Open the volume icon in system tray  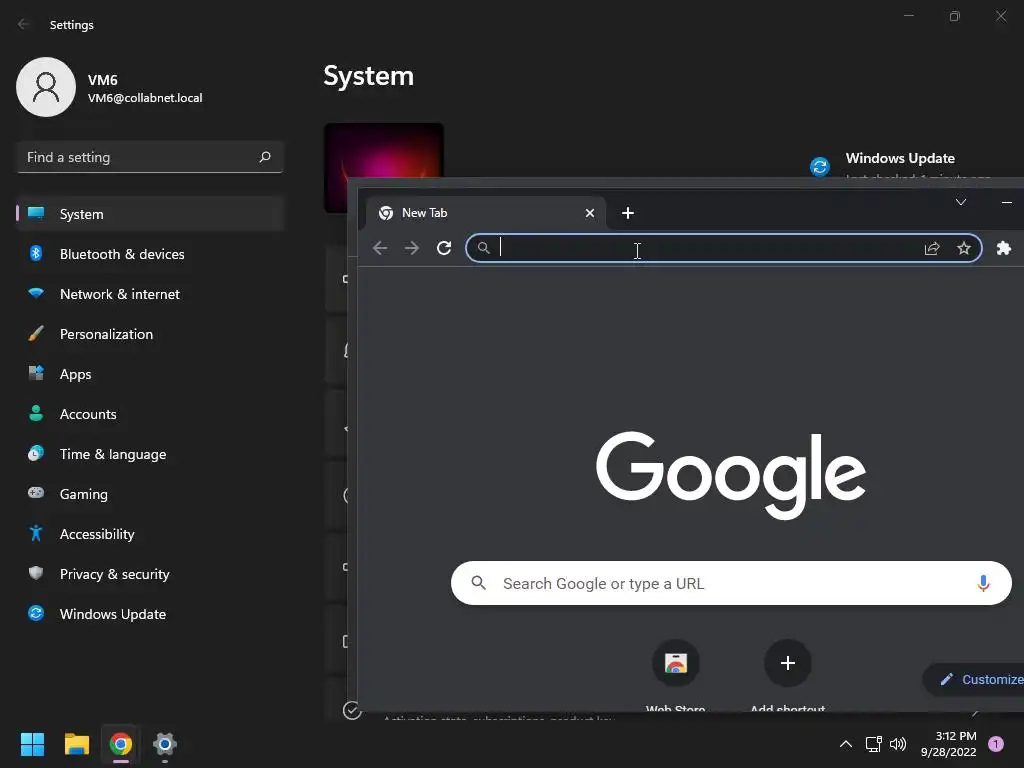coord(898,744)
